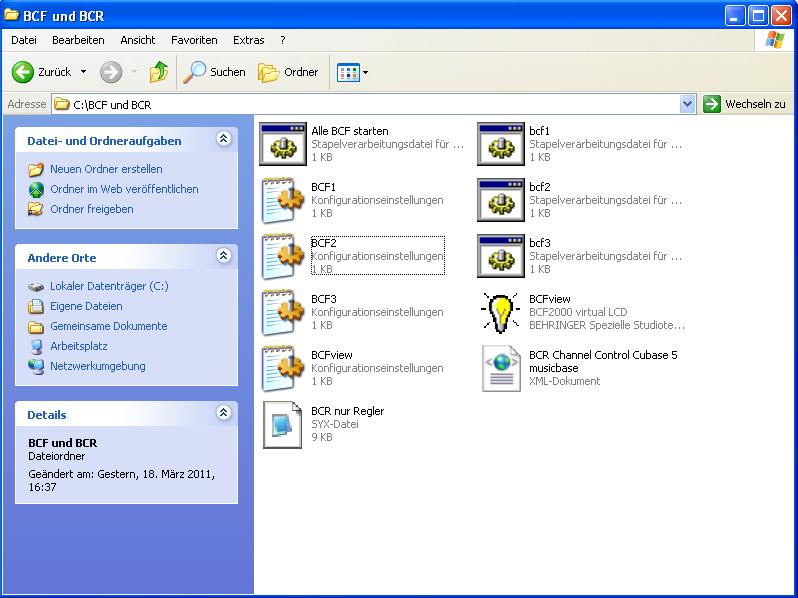Click the BCFview lightbulb application icon
This screenshot has width=798, height=598.
[500, 312]
